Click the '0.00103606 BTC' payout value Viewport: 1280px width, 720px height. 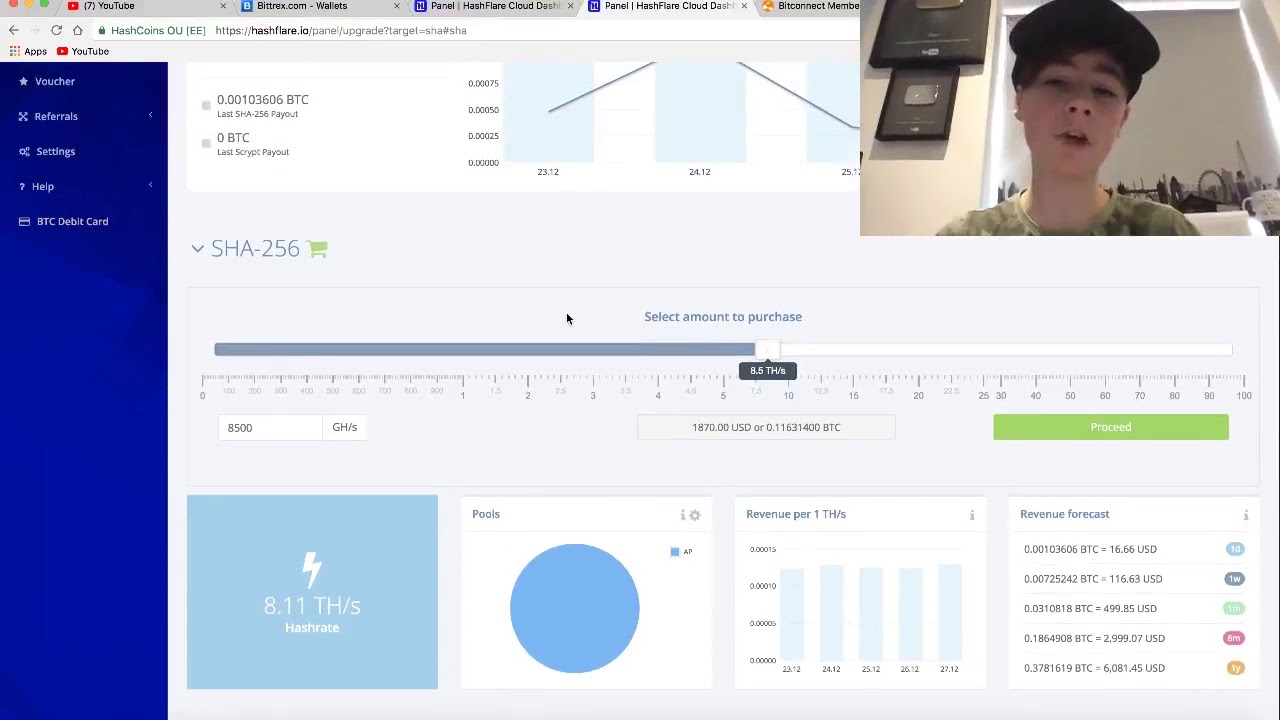click(x=263, y=99)
